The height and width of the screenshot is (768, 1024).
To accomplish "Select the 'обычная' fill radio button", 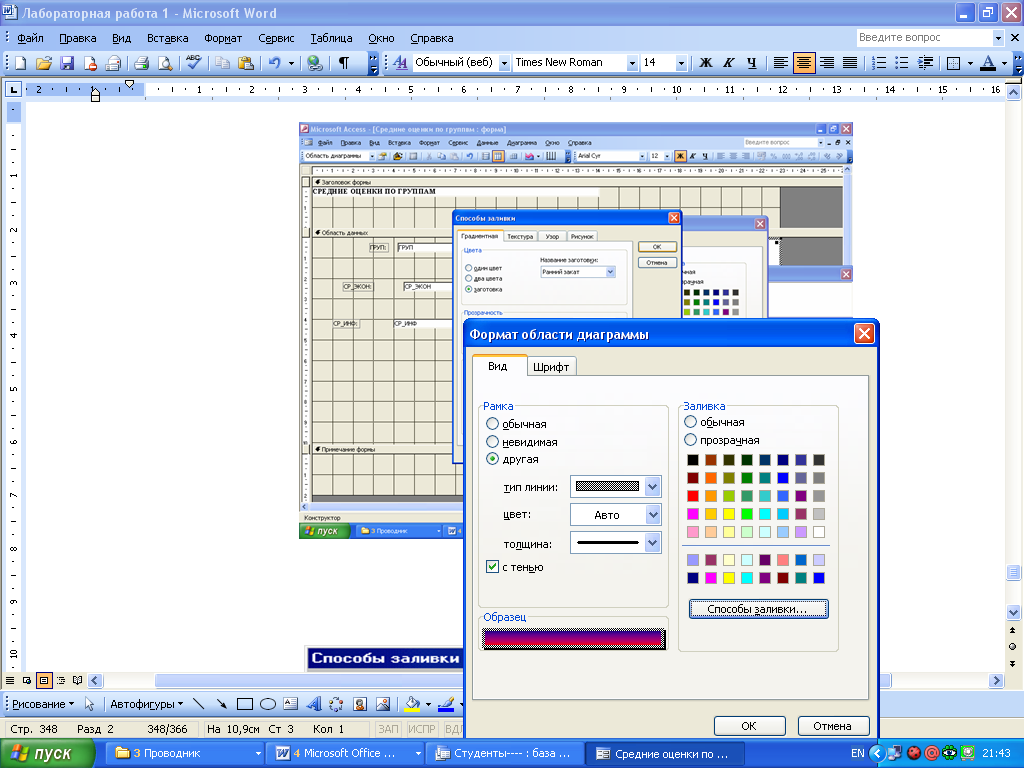I will 690,422.
